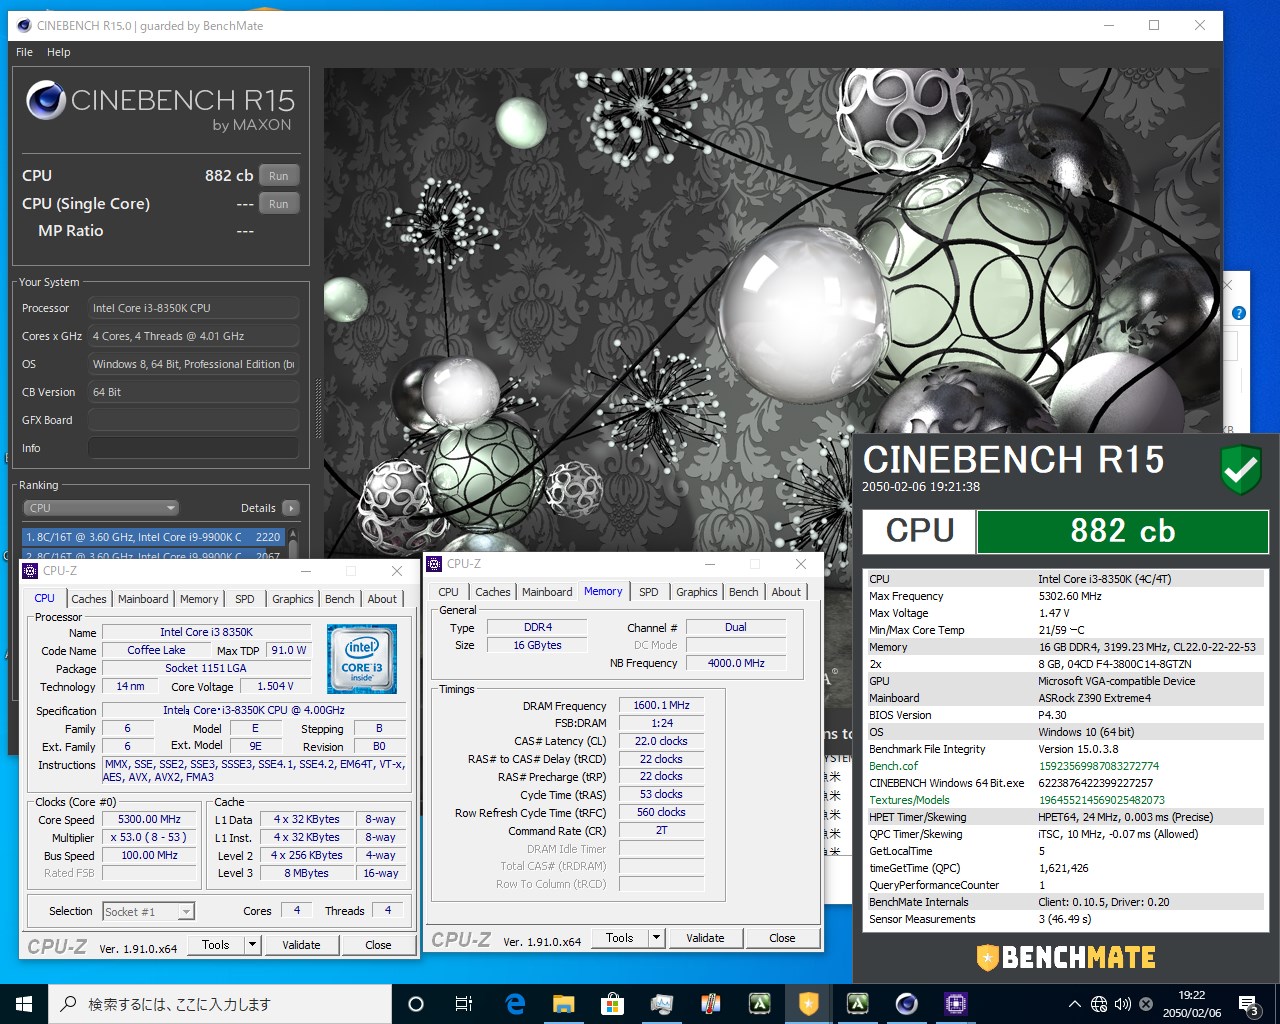Open the File menu in Cinebench

click(25, 52)
